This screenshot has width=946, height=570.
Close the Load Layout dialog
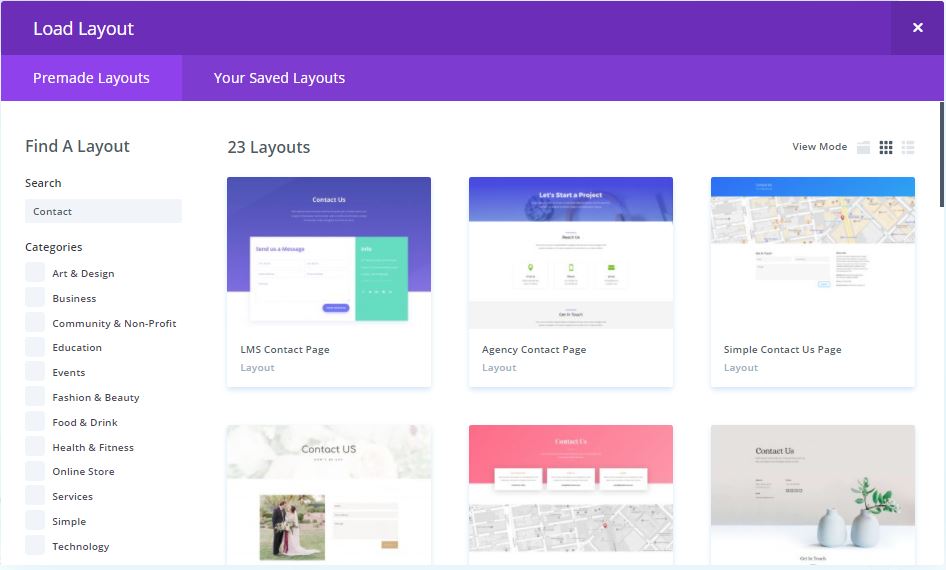(x=918, y=28)
